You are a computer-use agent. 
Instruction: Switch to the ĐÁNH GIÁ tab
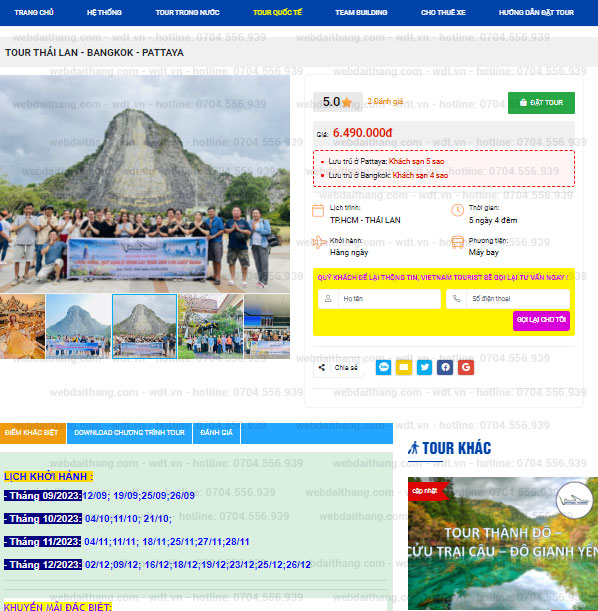click(217, 433)
